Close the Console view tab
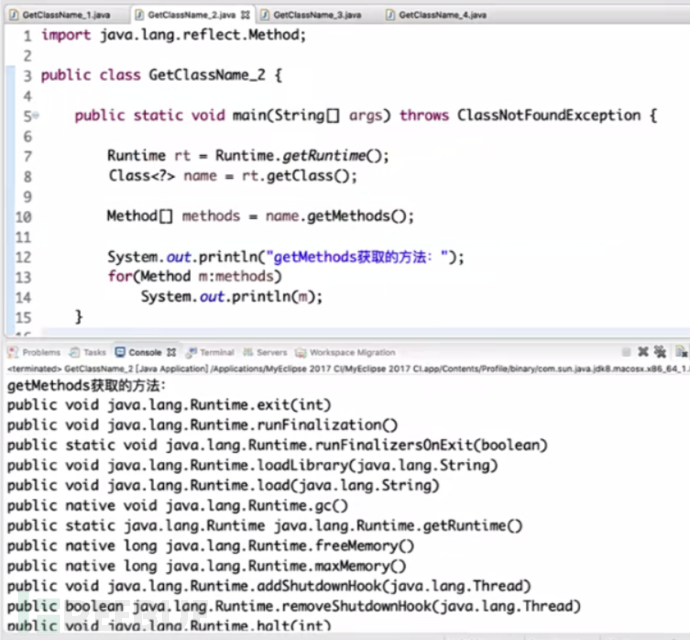This screenshot has height=640, width=690. tap(171, 352)
